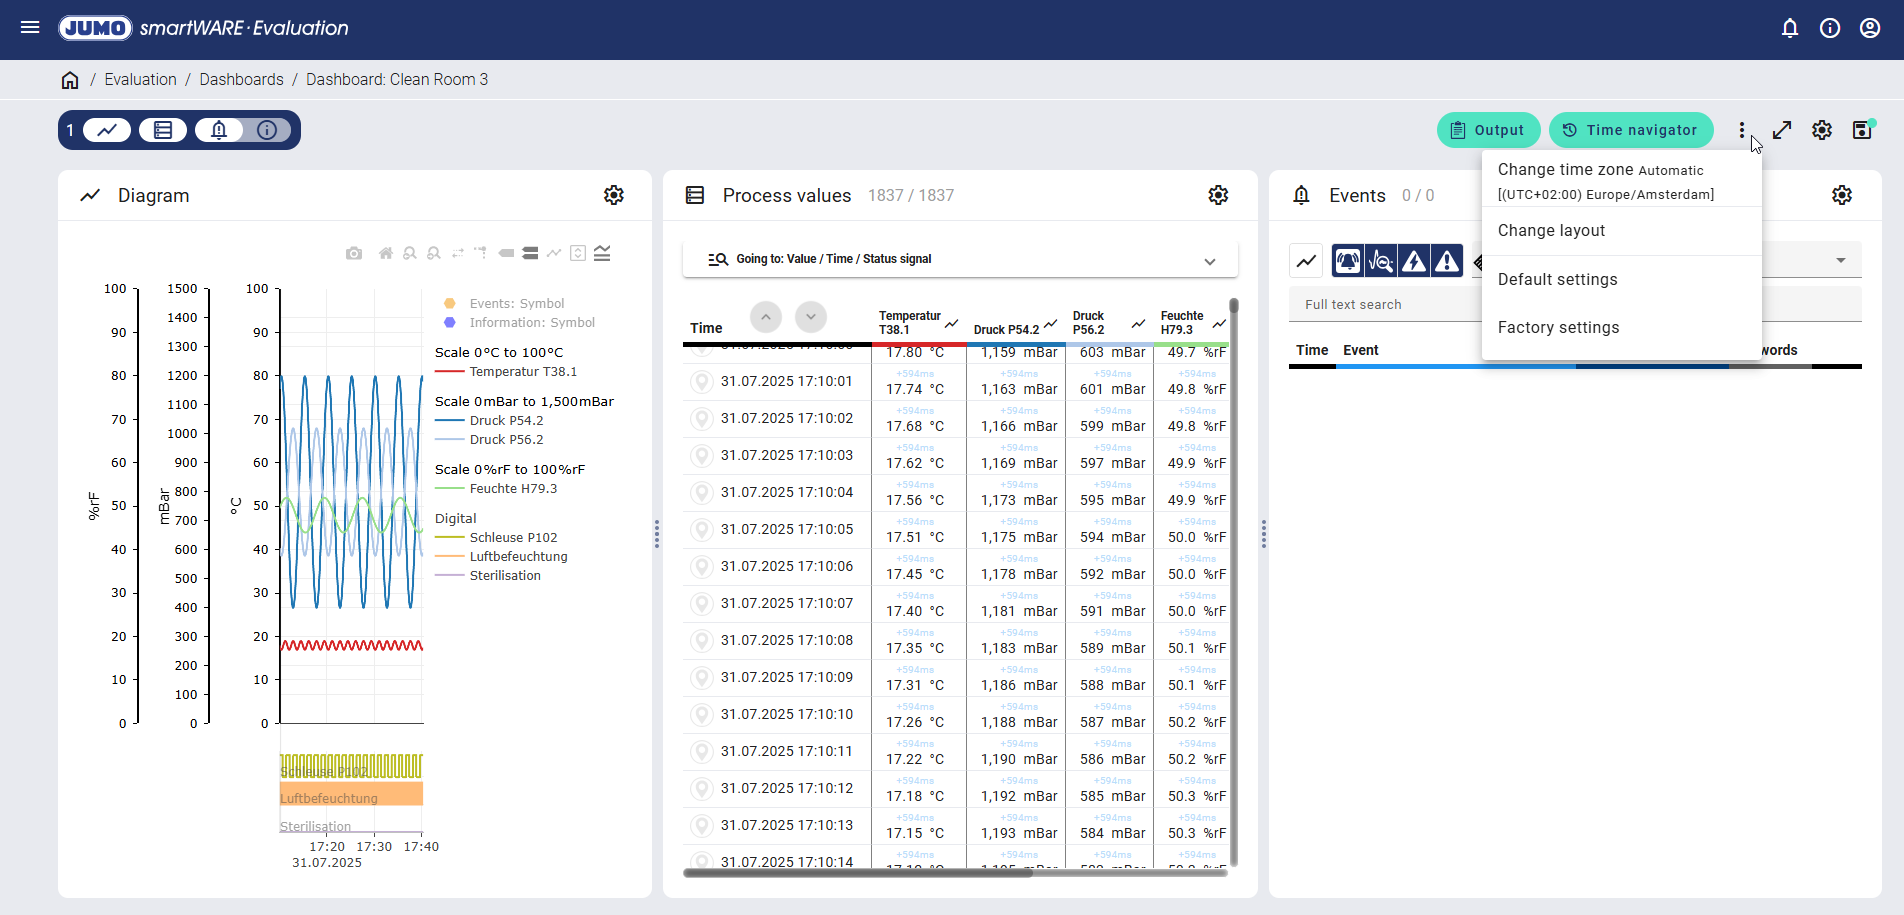Click the Temperatur T38.1 red legend line
The width and height of the screenshot is (1904, 915).
tap(450, 372)
